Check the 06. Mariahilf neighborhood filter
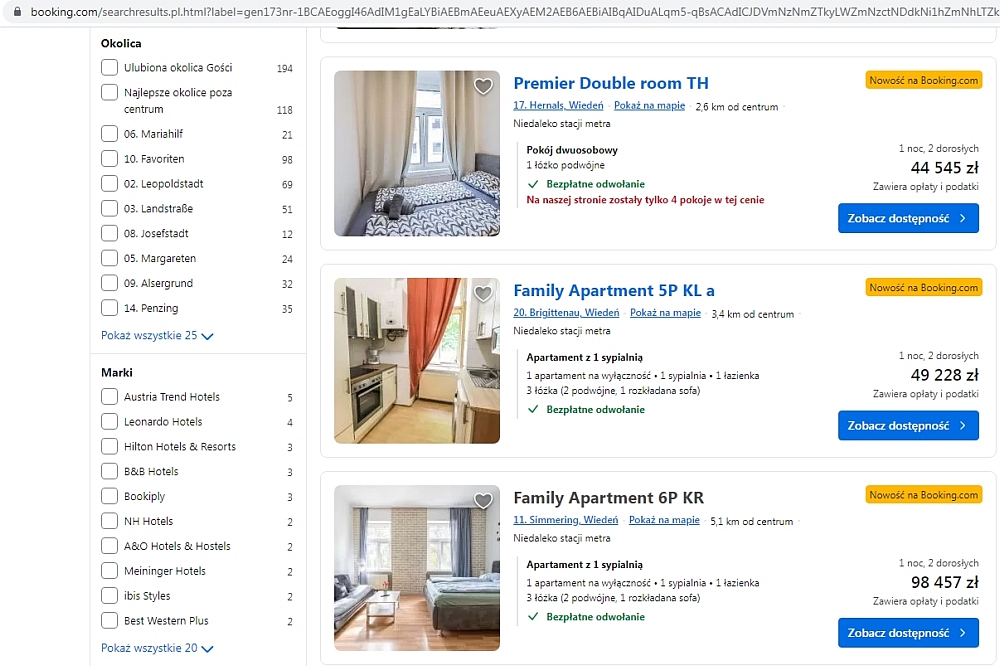 tap(109, 134)
